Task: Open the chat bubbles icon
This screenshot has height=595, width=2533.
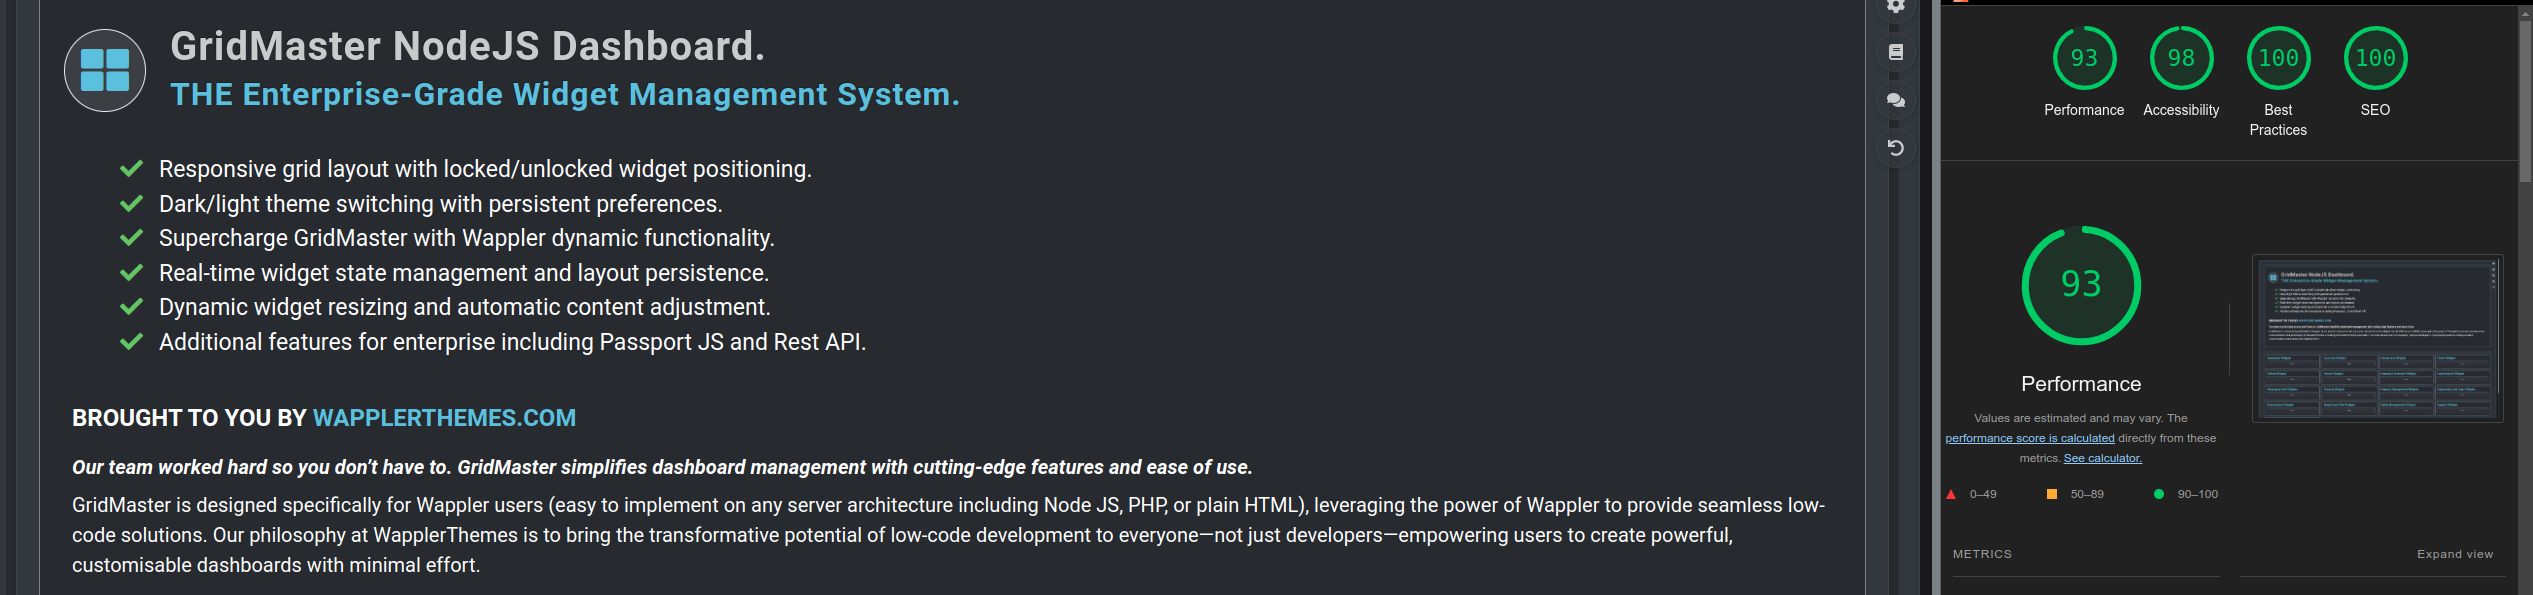Action: click(1895, 100)
